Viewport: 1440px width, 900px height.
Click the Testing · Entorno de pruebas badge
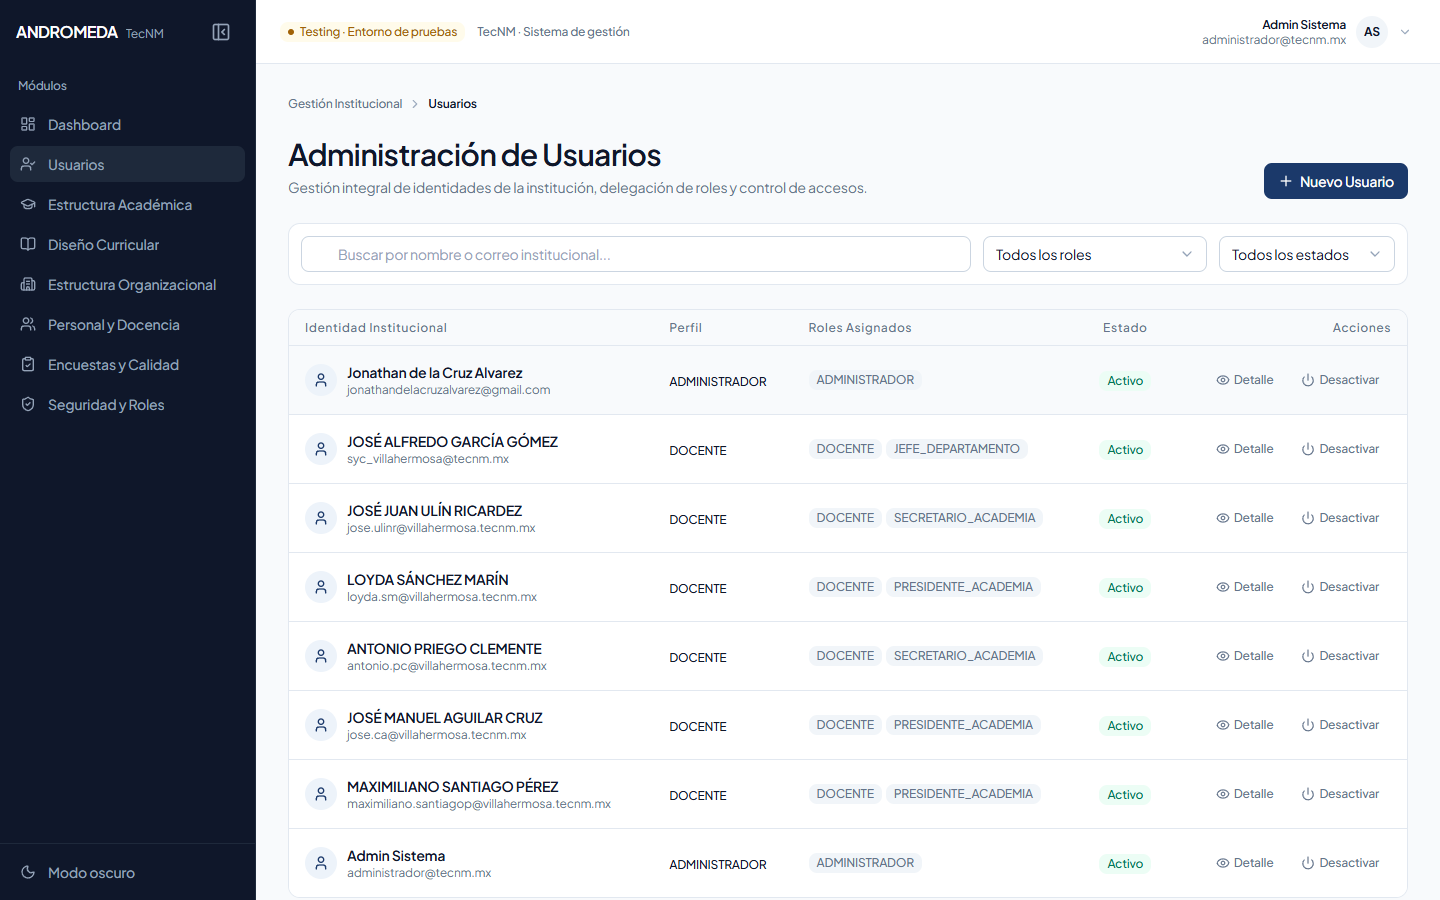pyautogui.click(x=372, y=32)
